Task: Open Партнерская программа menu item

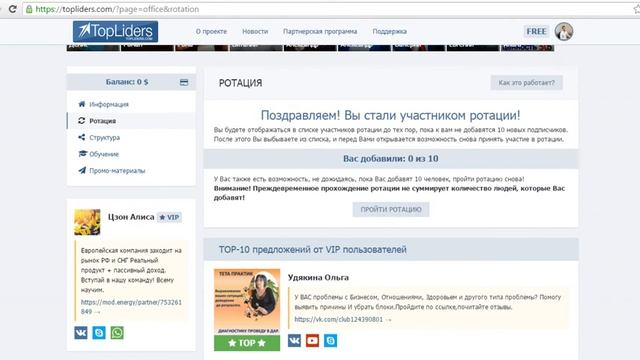Action: tap(320, 31)
